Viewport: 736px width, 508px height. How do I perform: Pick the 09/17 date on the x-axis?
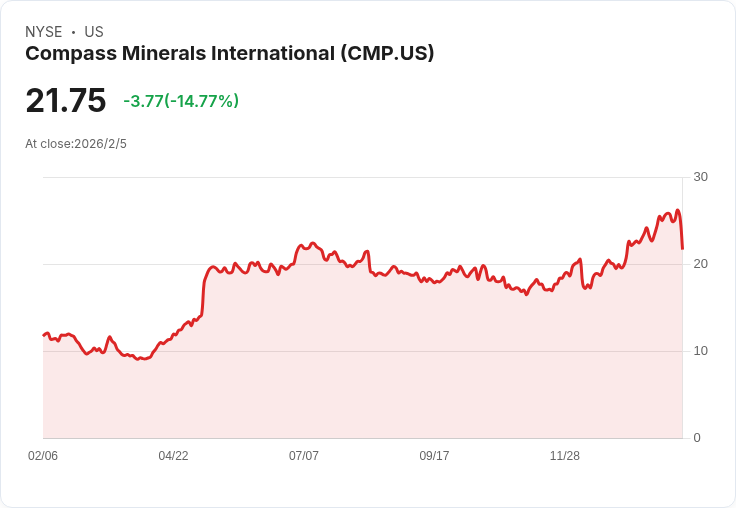coord(434,456)
